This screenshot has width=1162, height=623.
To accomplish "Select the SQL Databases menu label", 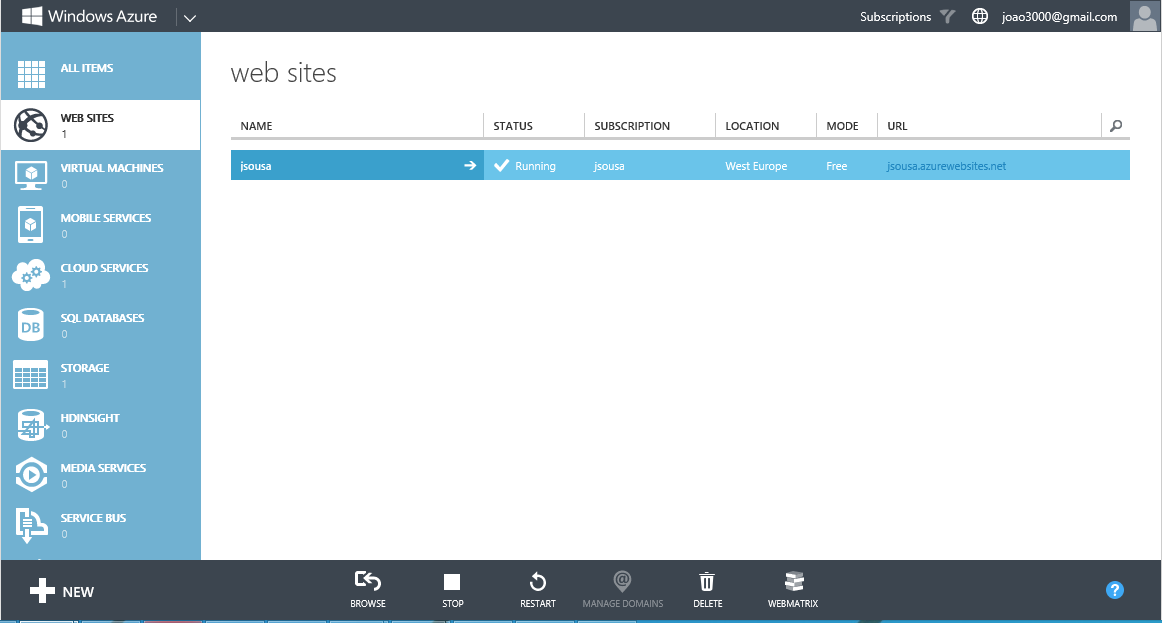I will point(102,318).
